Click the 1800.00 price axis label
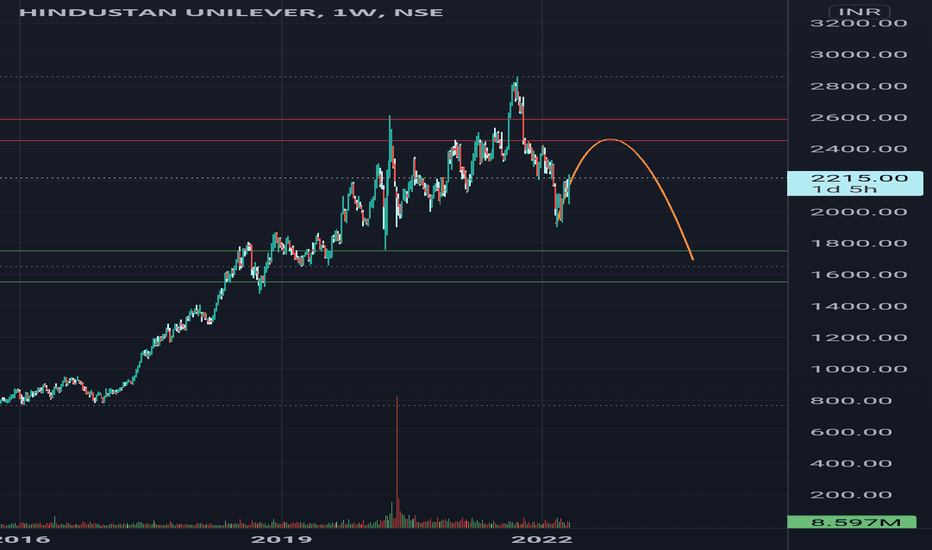 (859, 243)
